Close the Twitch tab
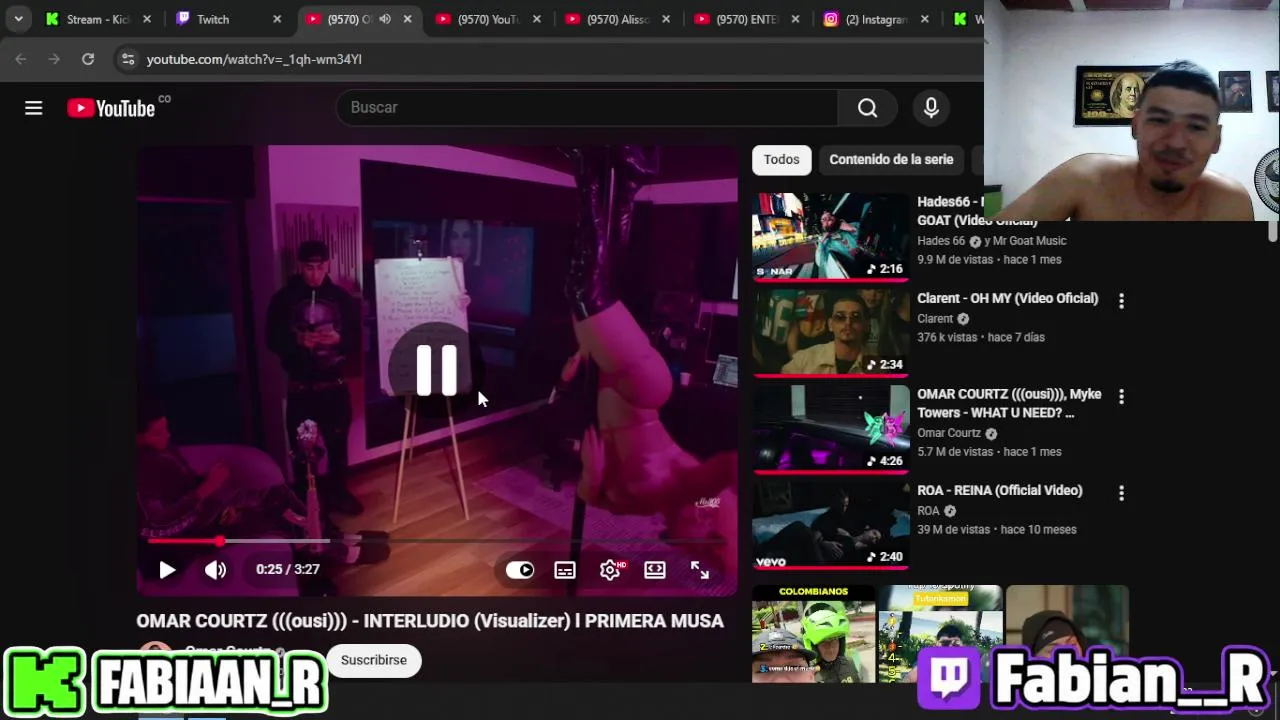The image size is (1280, 720). click(277, 19)
